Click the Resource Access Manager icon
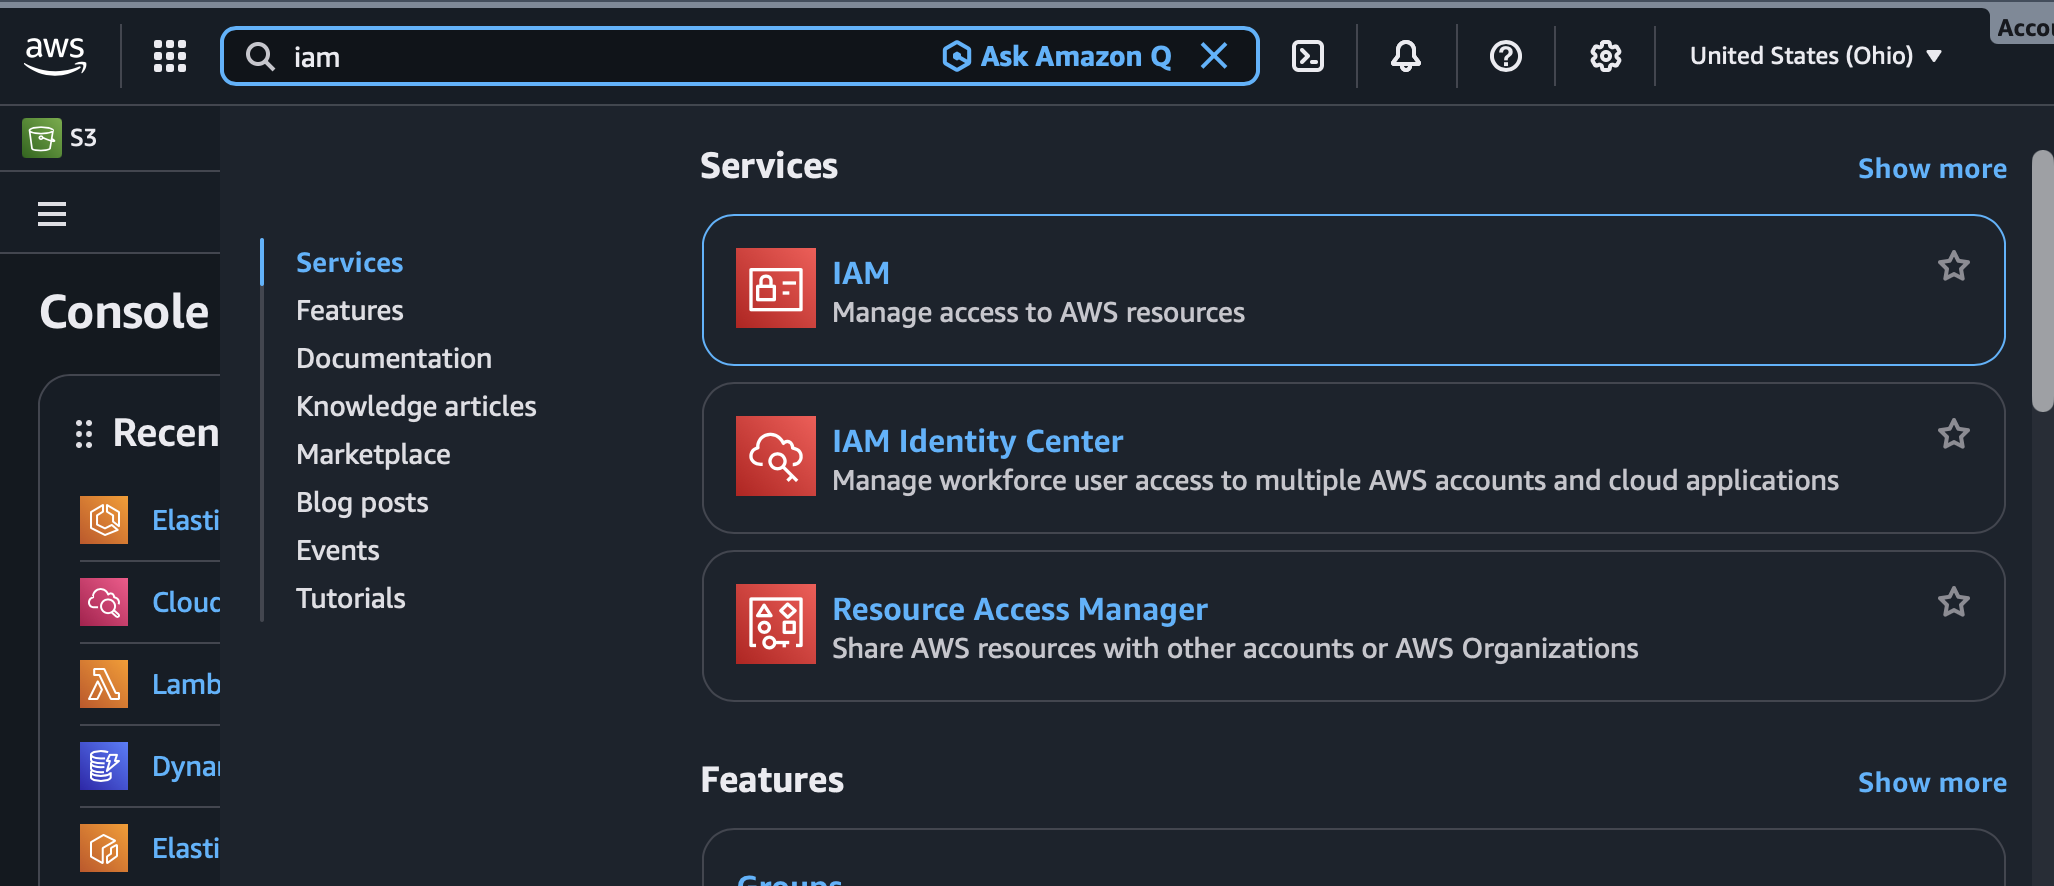Image resolution: width=2054 pixels, height=886 pixels. pyautogui.click(x=776, y=624)
